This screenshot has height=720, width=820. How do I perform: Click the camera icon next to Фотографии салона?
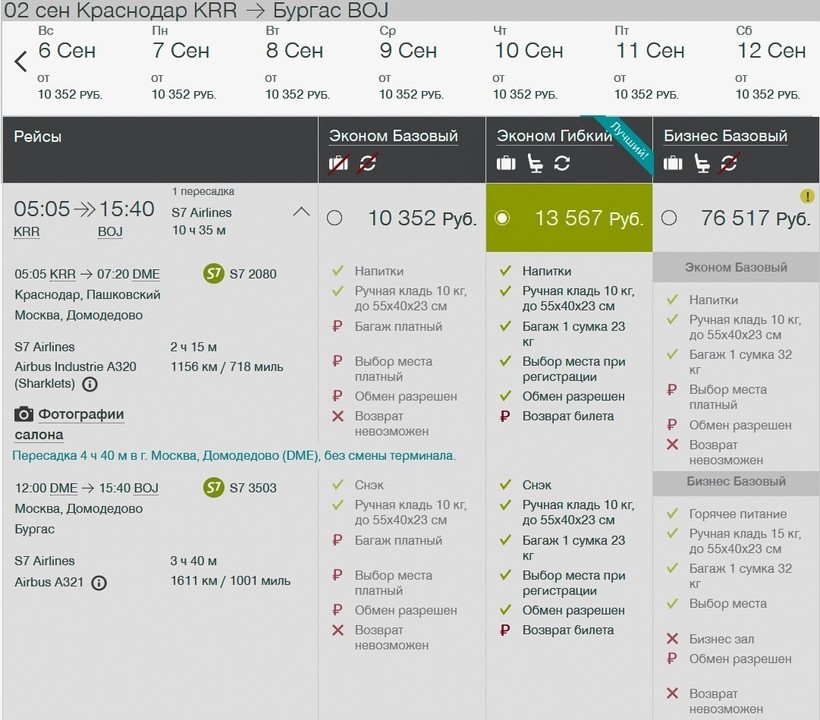click(x=24, y=414)
